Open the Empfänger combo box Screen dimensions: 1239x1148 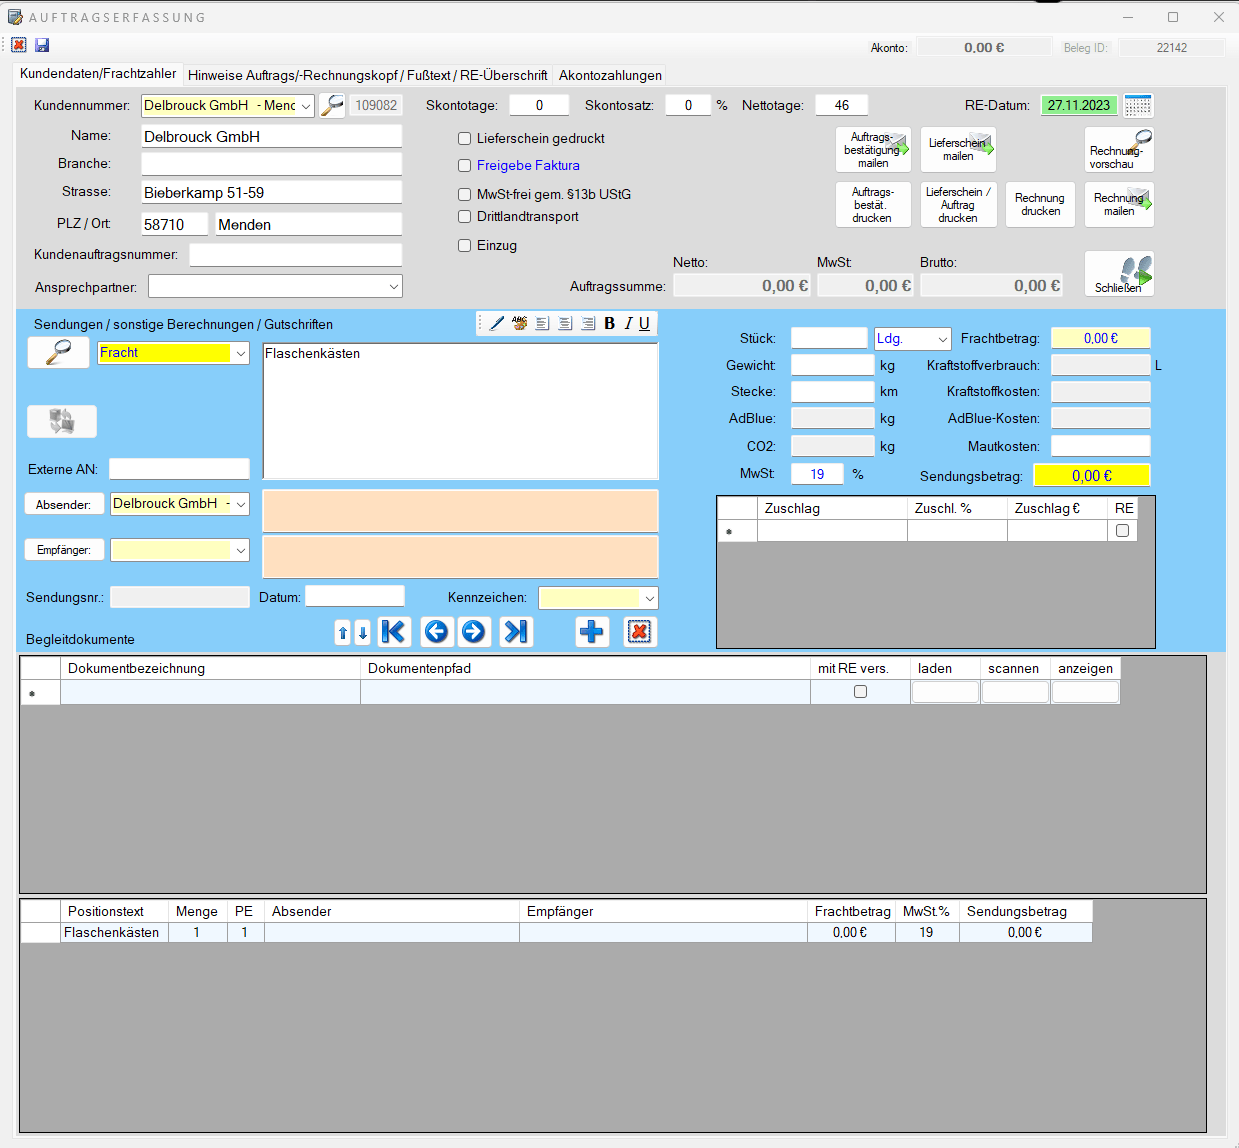pos(240,550)
